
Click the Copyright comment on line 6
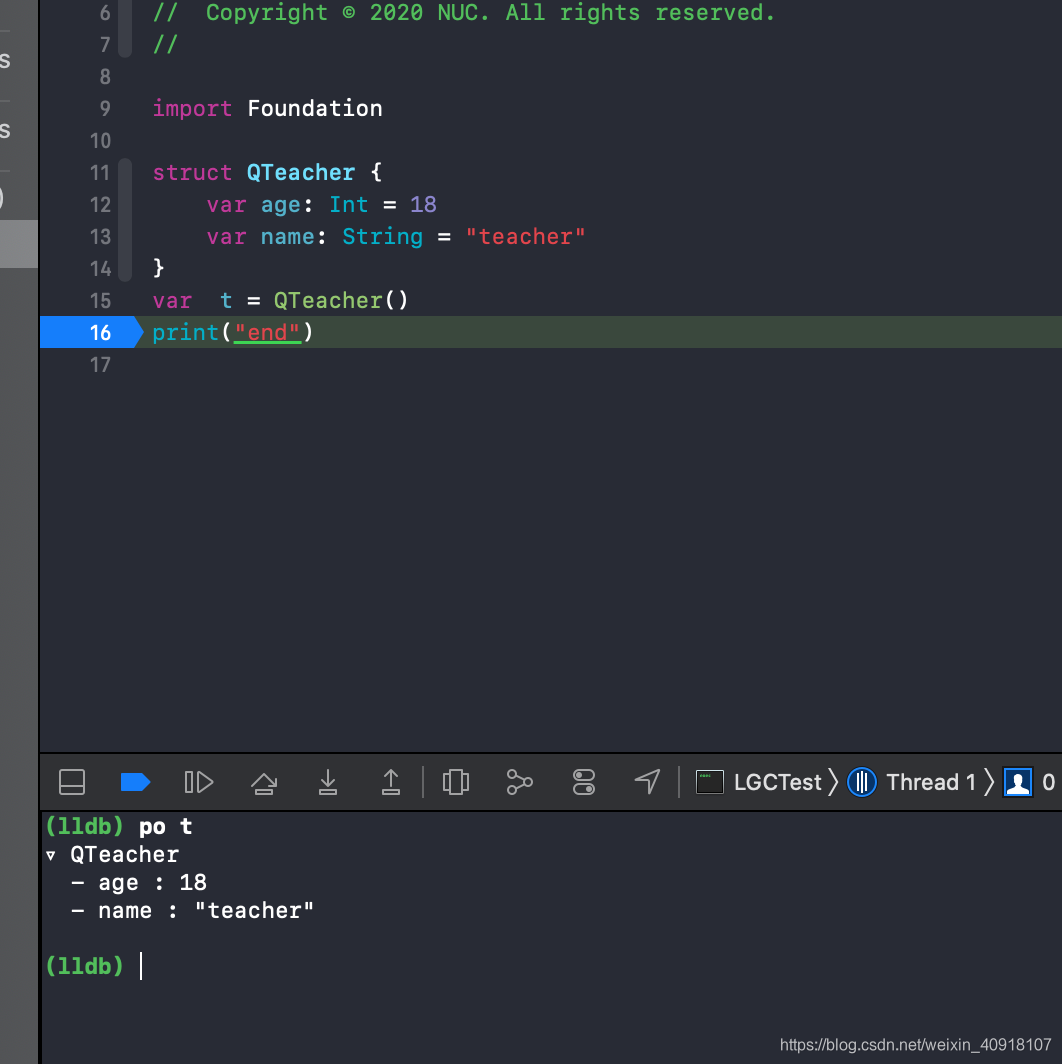[463, 13]
